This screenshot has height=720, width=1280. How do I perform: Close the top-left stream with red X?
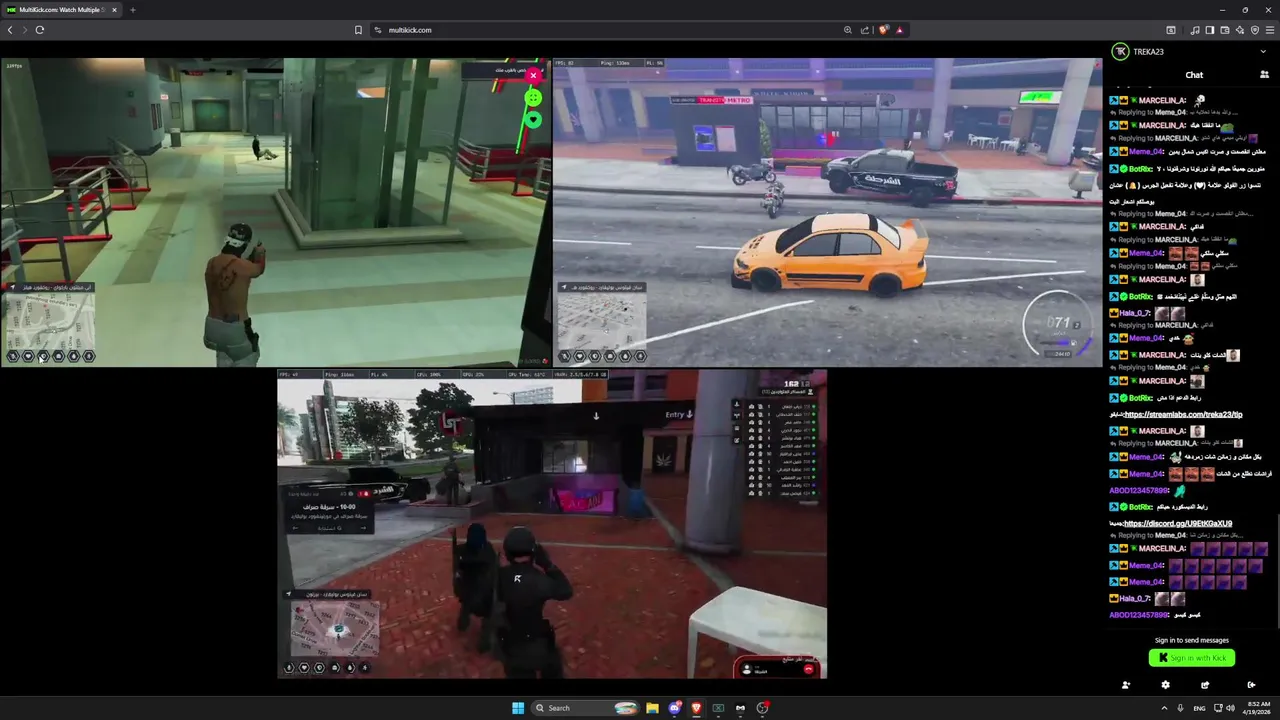coord(533,75)
